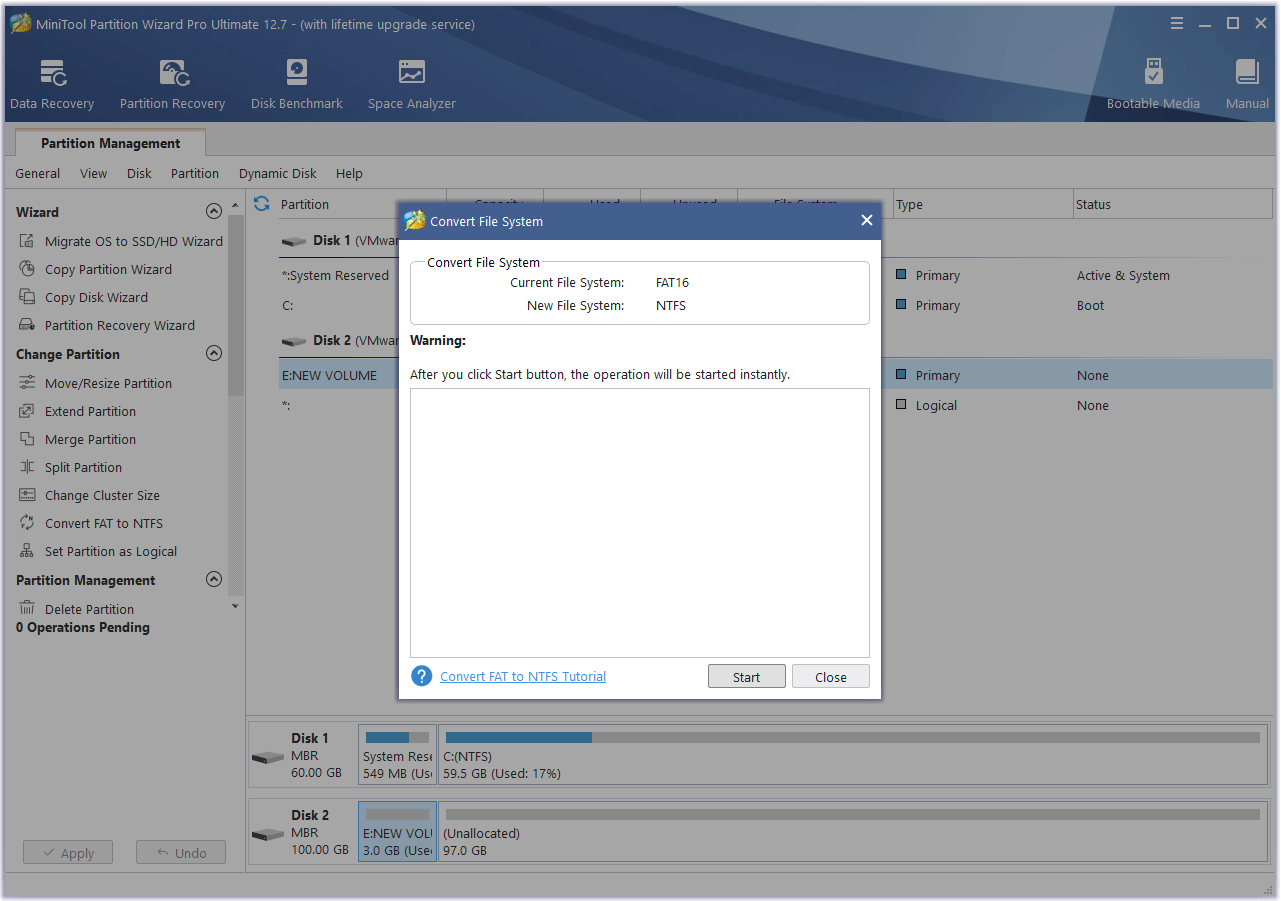Click Disk 1 drive icon in disk map
Screen dimensions: 1281x901
click(x=268, y=757)
